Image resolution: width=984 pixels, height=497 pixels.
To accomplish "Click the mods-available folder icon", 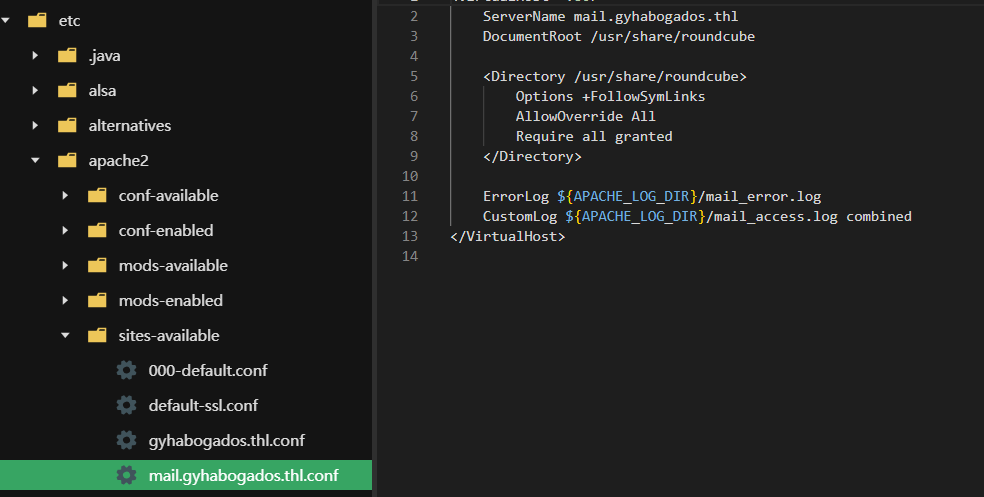I will click(x=97, y=265).
